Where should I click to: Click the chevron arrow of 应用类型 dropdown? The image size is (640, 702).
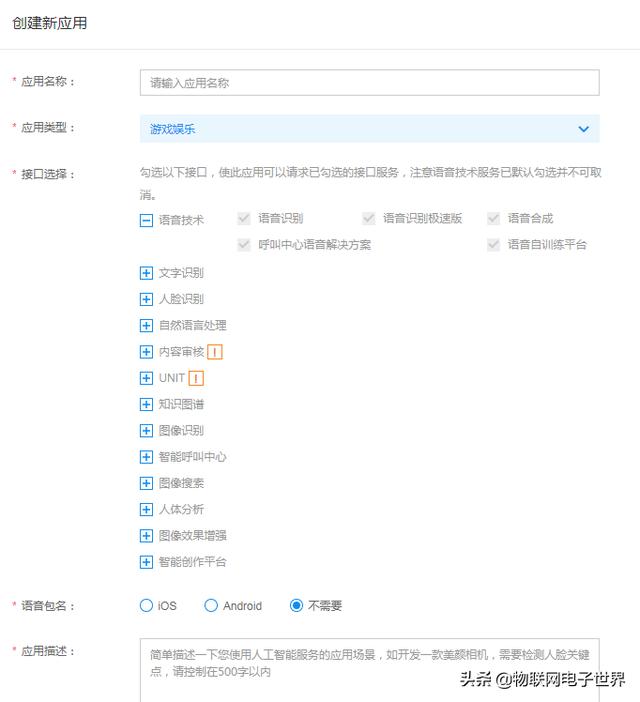[583, 129]
